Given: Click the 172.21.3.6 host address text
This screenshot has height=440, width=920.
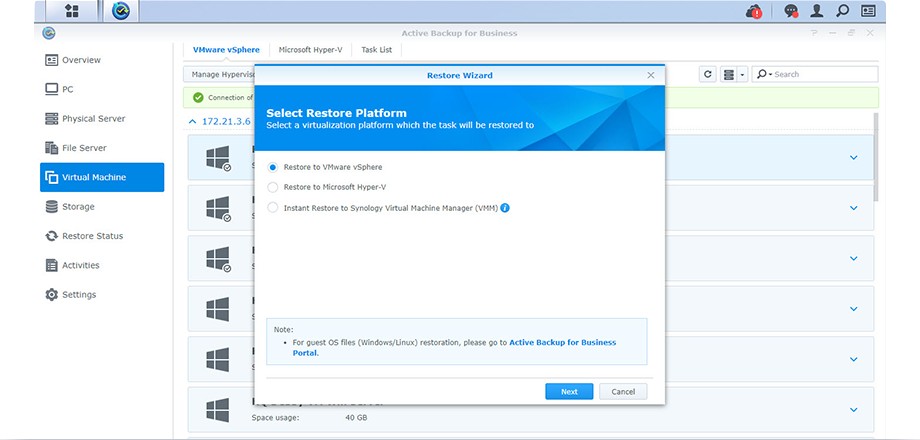Looking at the screenshot, I should 226,121.
